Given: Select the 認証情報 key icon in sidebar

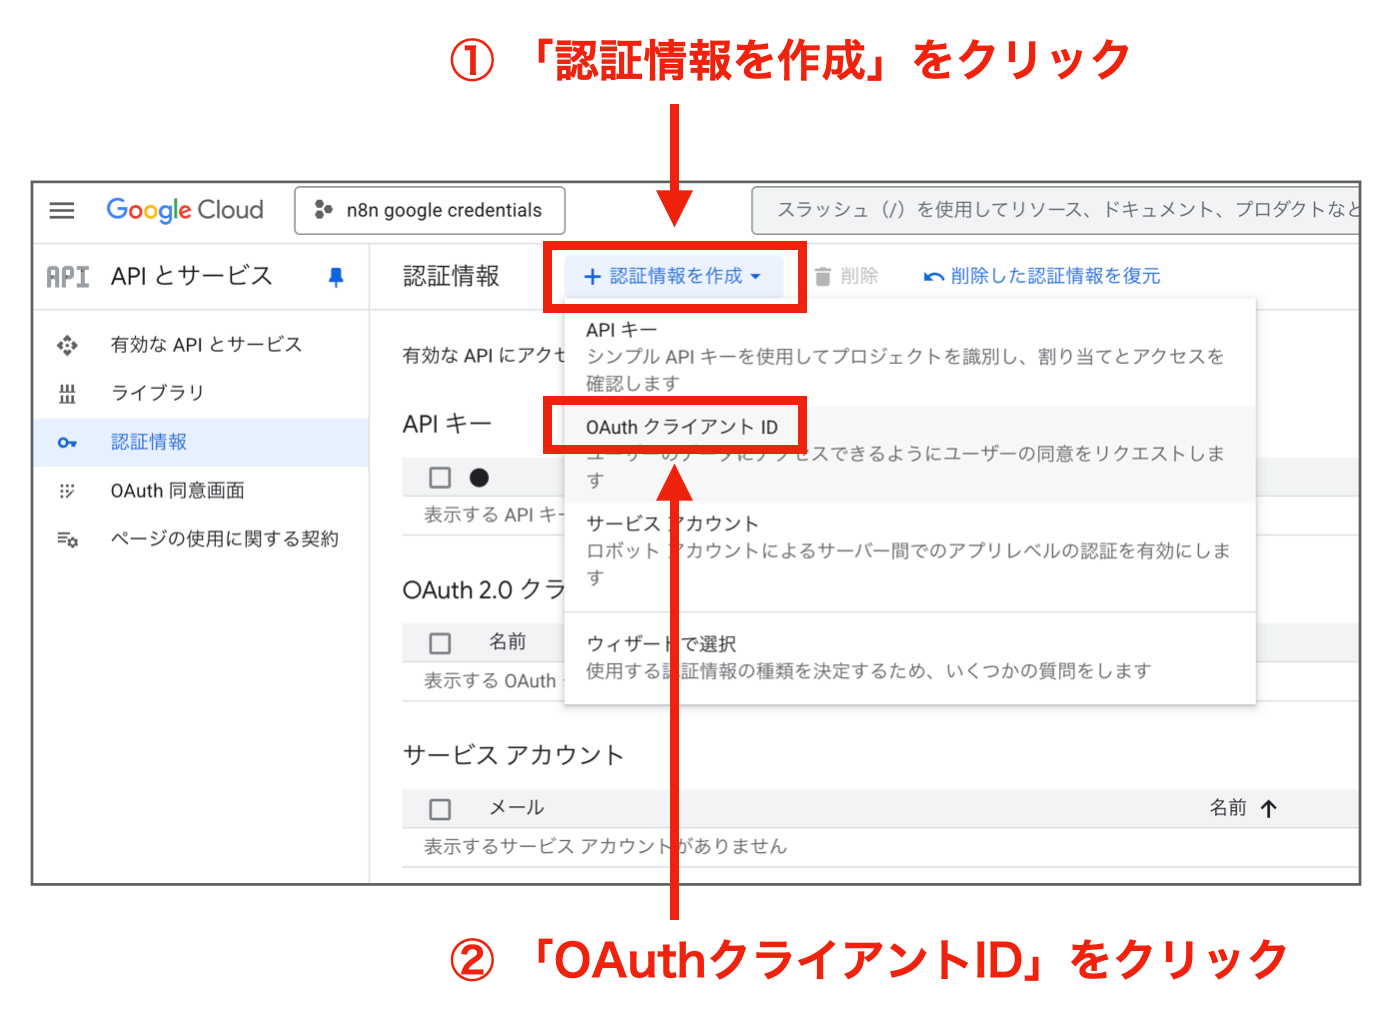Looking at the screenshot, I should click(x=67, y=441).
